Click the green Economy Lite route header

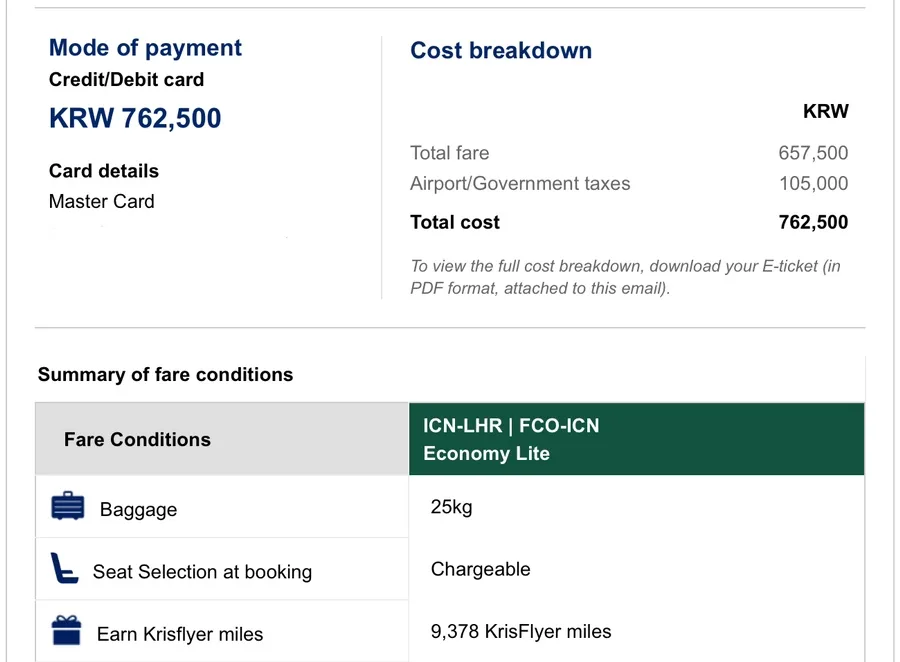click(636, 439)
